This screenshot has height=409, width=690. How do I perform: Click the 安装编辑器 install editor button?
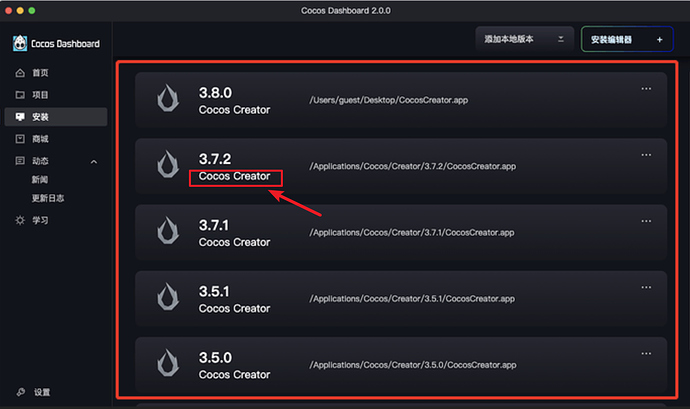coord(627,39)
